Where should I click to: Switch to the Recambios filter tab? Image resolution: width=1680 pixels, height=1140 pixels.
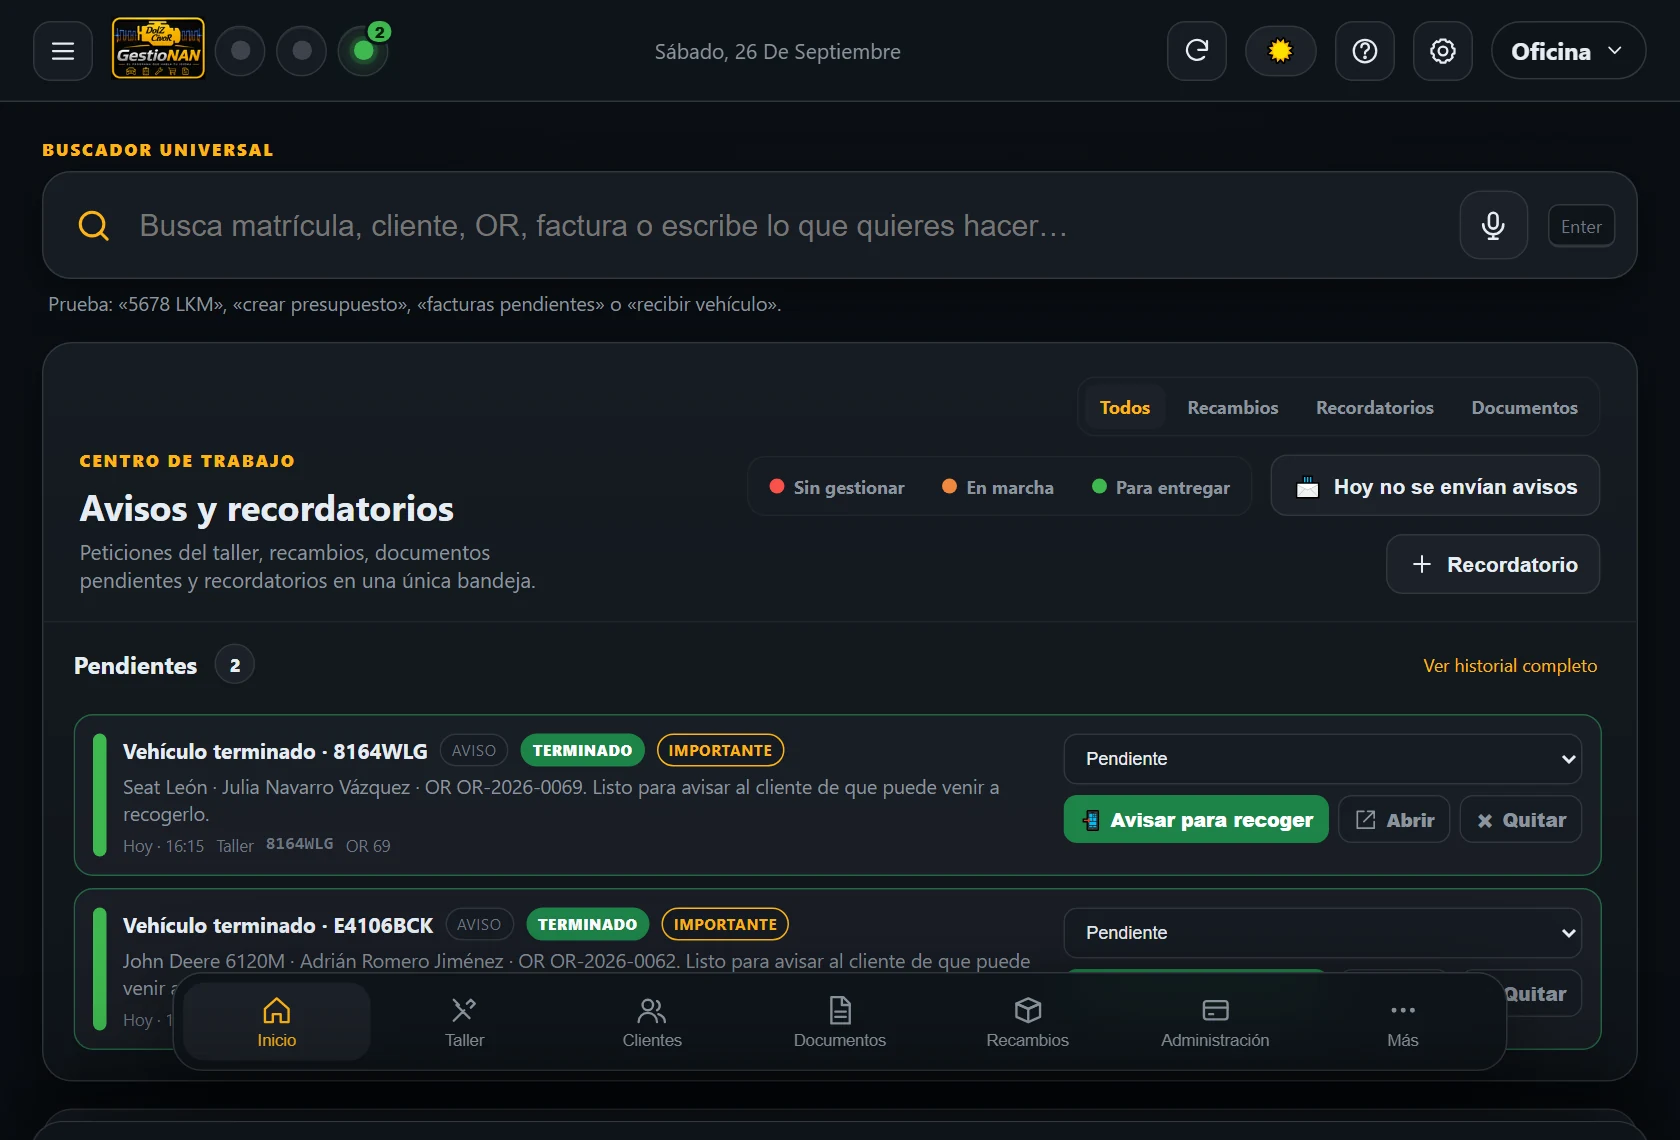1233,408
